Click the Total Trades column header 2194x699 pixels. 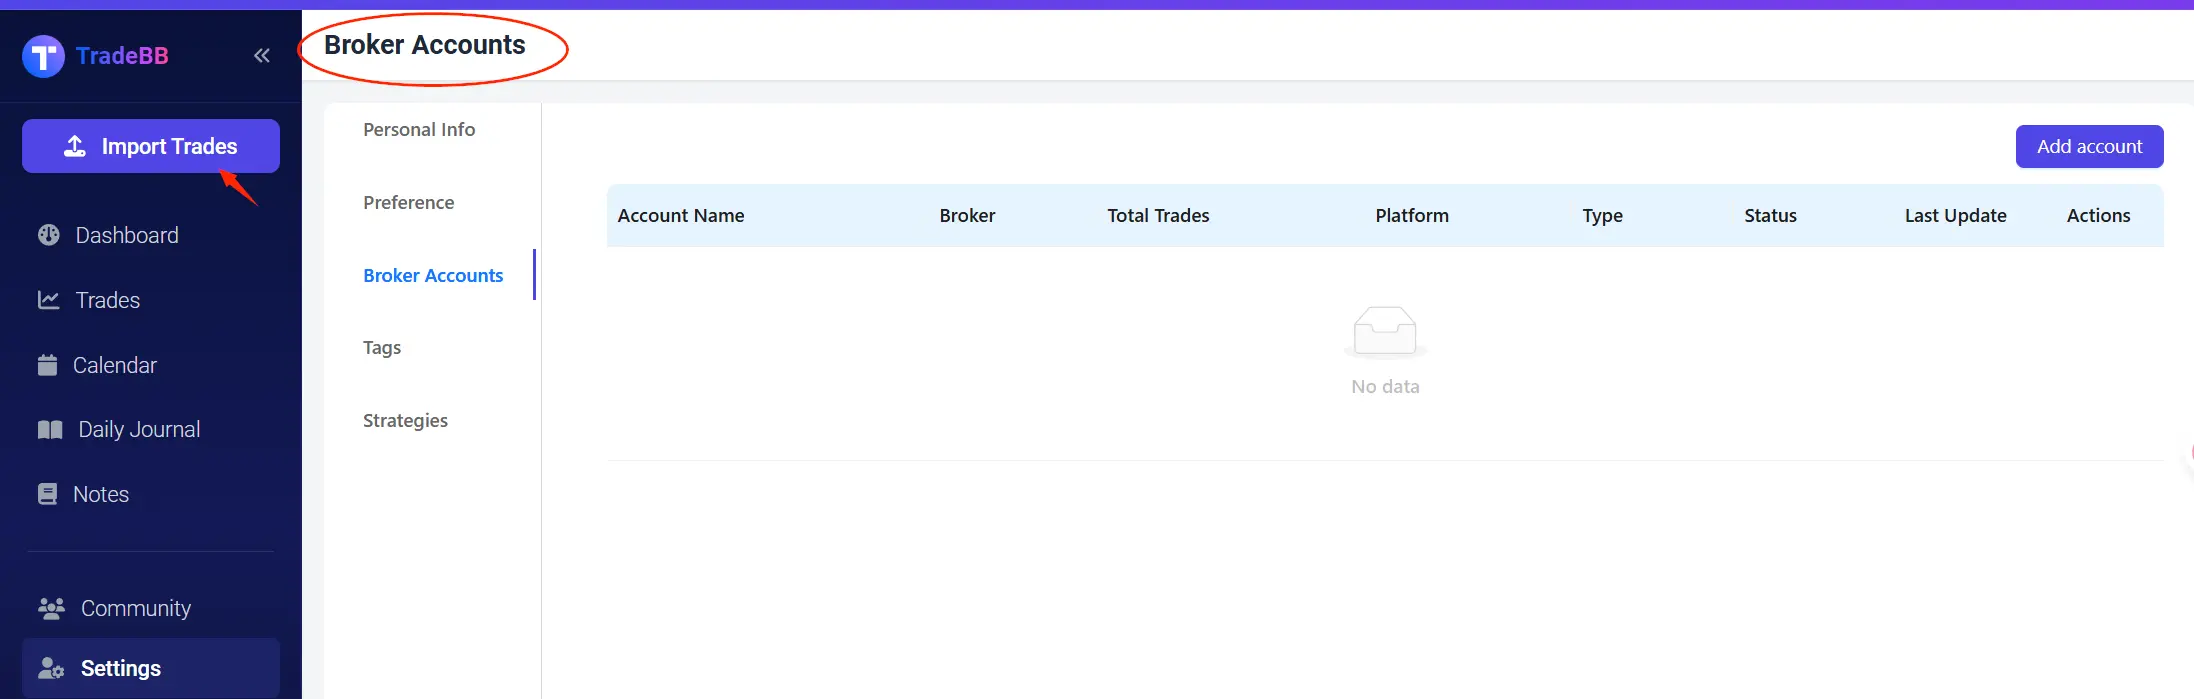(x=1158, y=216)
